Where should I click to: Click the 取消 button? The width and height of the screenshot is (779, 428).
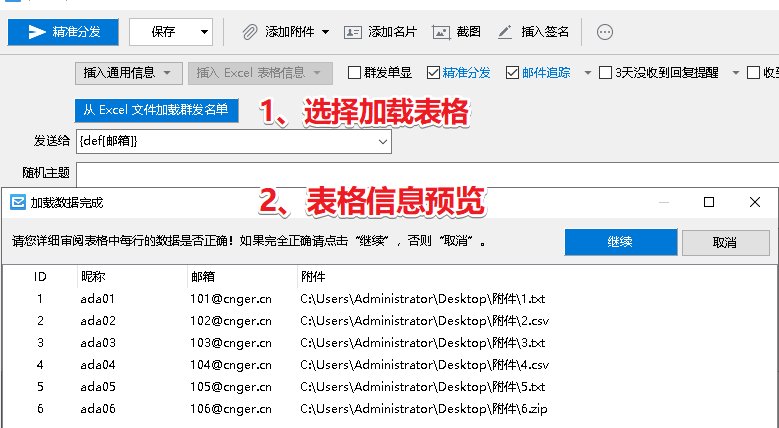click(x=725, y=243)
